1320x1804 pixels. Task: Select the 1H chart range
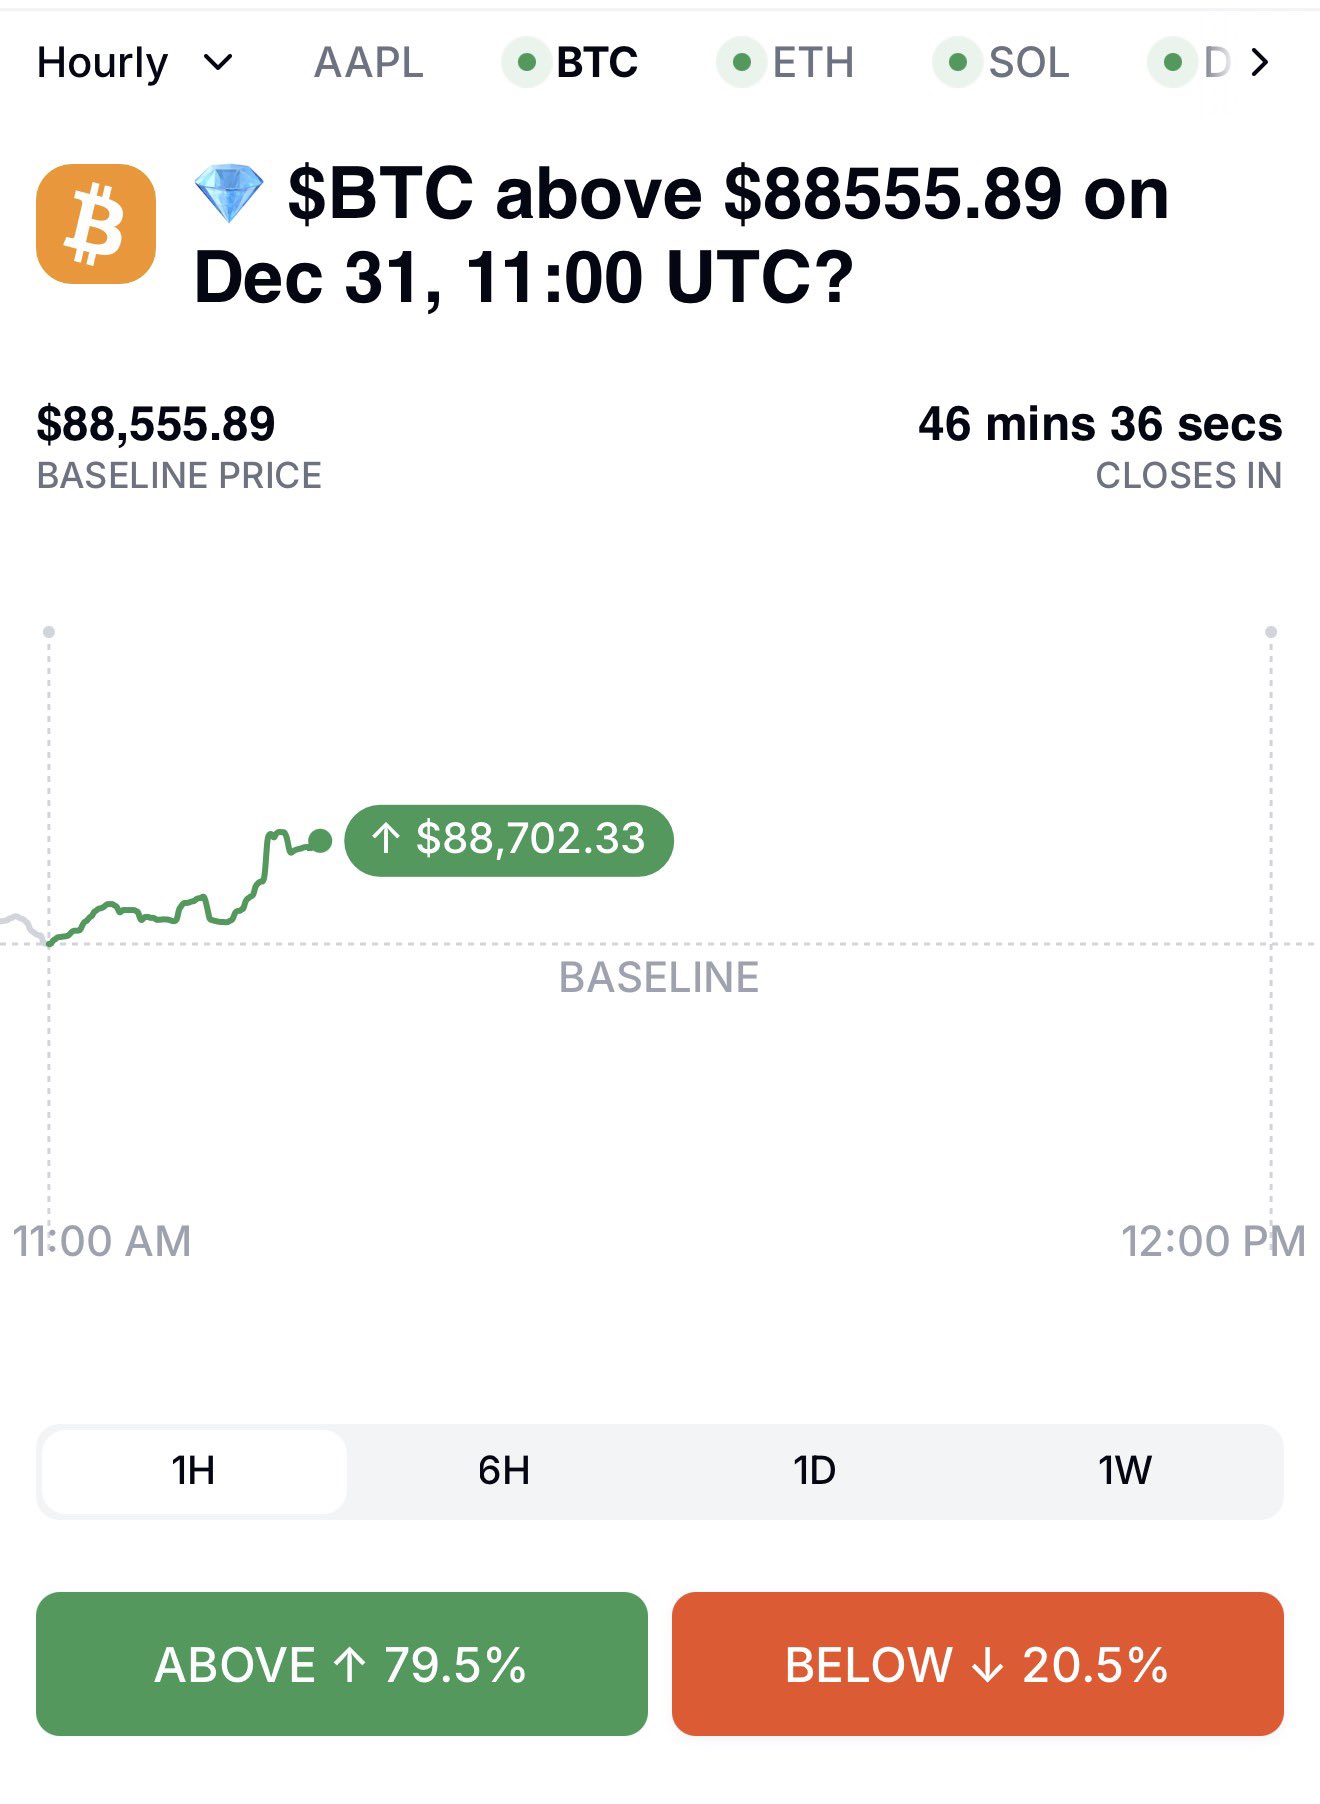(x=193, y=1471)
